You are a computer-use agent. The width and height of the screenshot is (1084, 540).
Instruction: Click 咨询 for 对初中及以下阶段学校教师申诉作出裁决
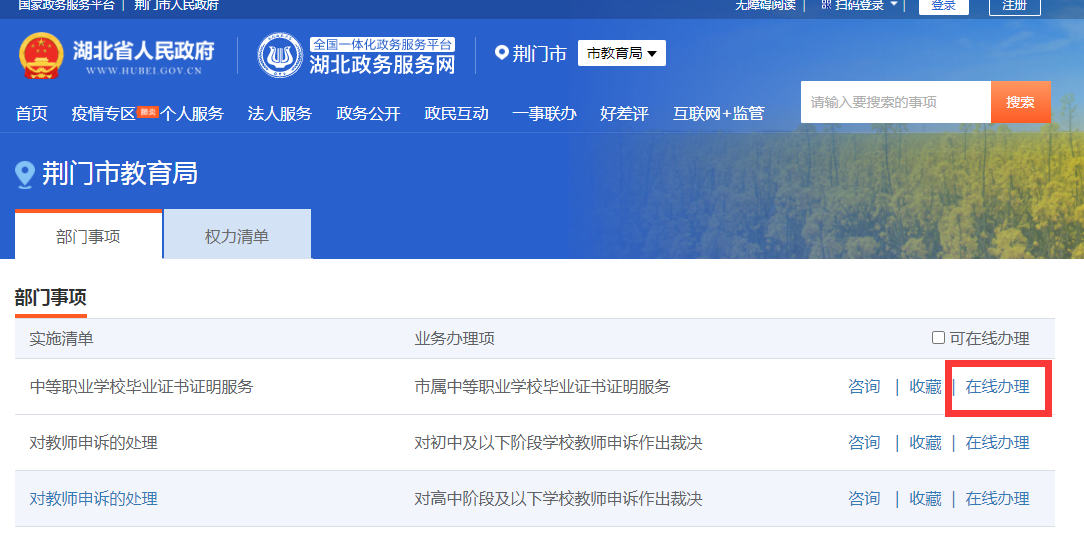click(x=864, y=443)
